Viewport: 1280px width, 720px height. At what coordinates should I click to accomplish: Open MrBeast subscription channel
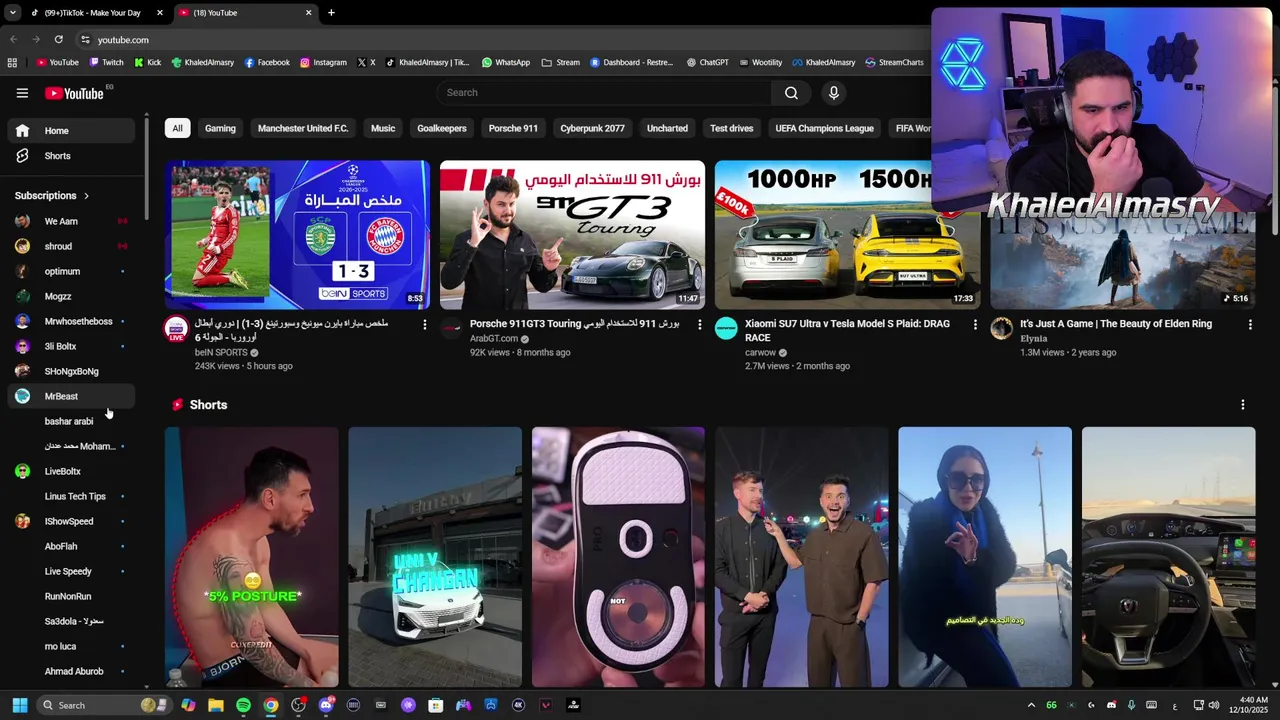click(71, 396)
